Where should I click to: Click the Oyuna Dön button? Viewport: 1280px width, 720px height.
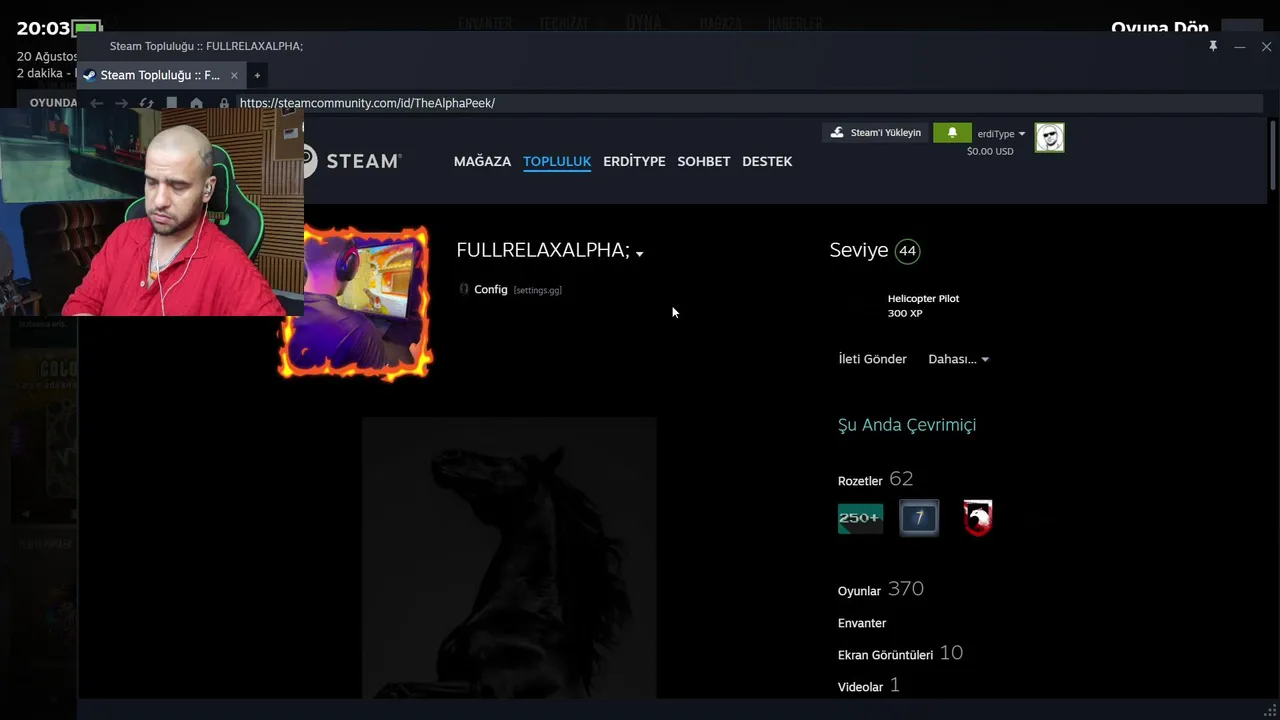coord(1160,28)
